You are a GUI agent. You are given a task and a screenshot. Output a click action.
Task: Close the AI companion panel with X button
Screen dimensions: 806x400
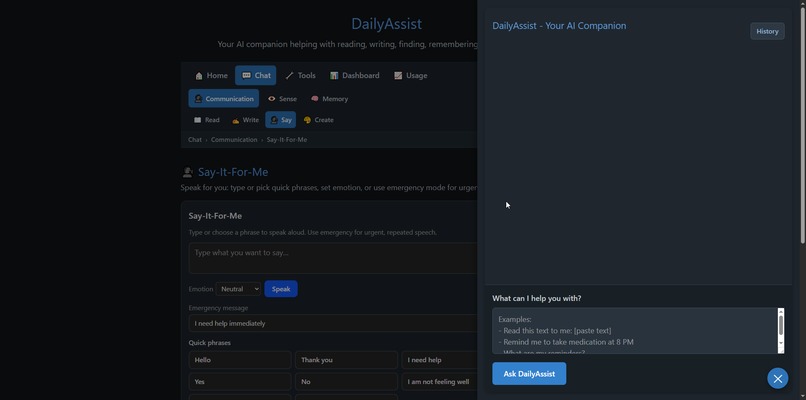778,378
